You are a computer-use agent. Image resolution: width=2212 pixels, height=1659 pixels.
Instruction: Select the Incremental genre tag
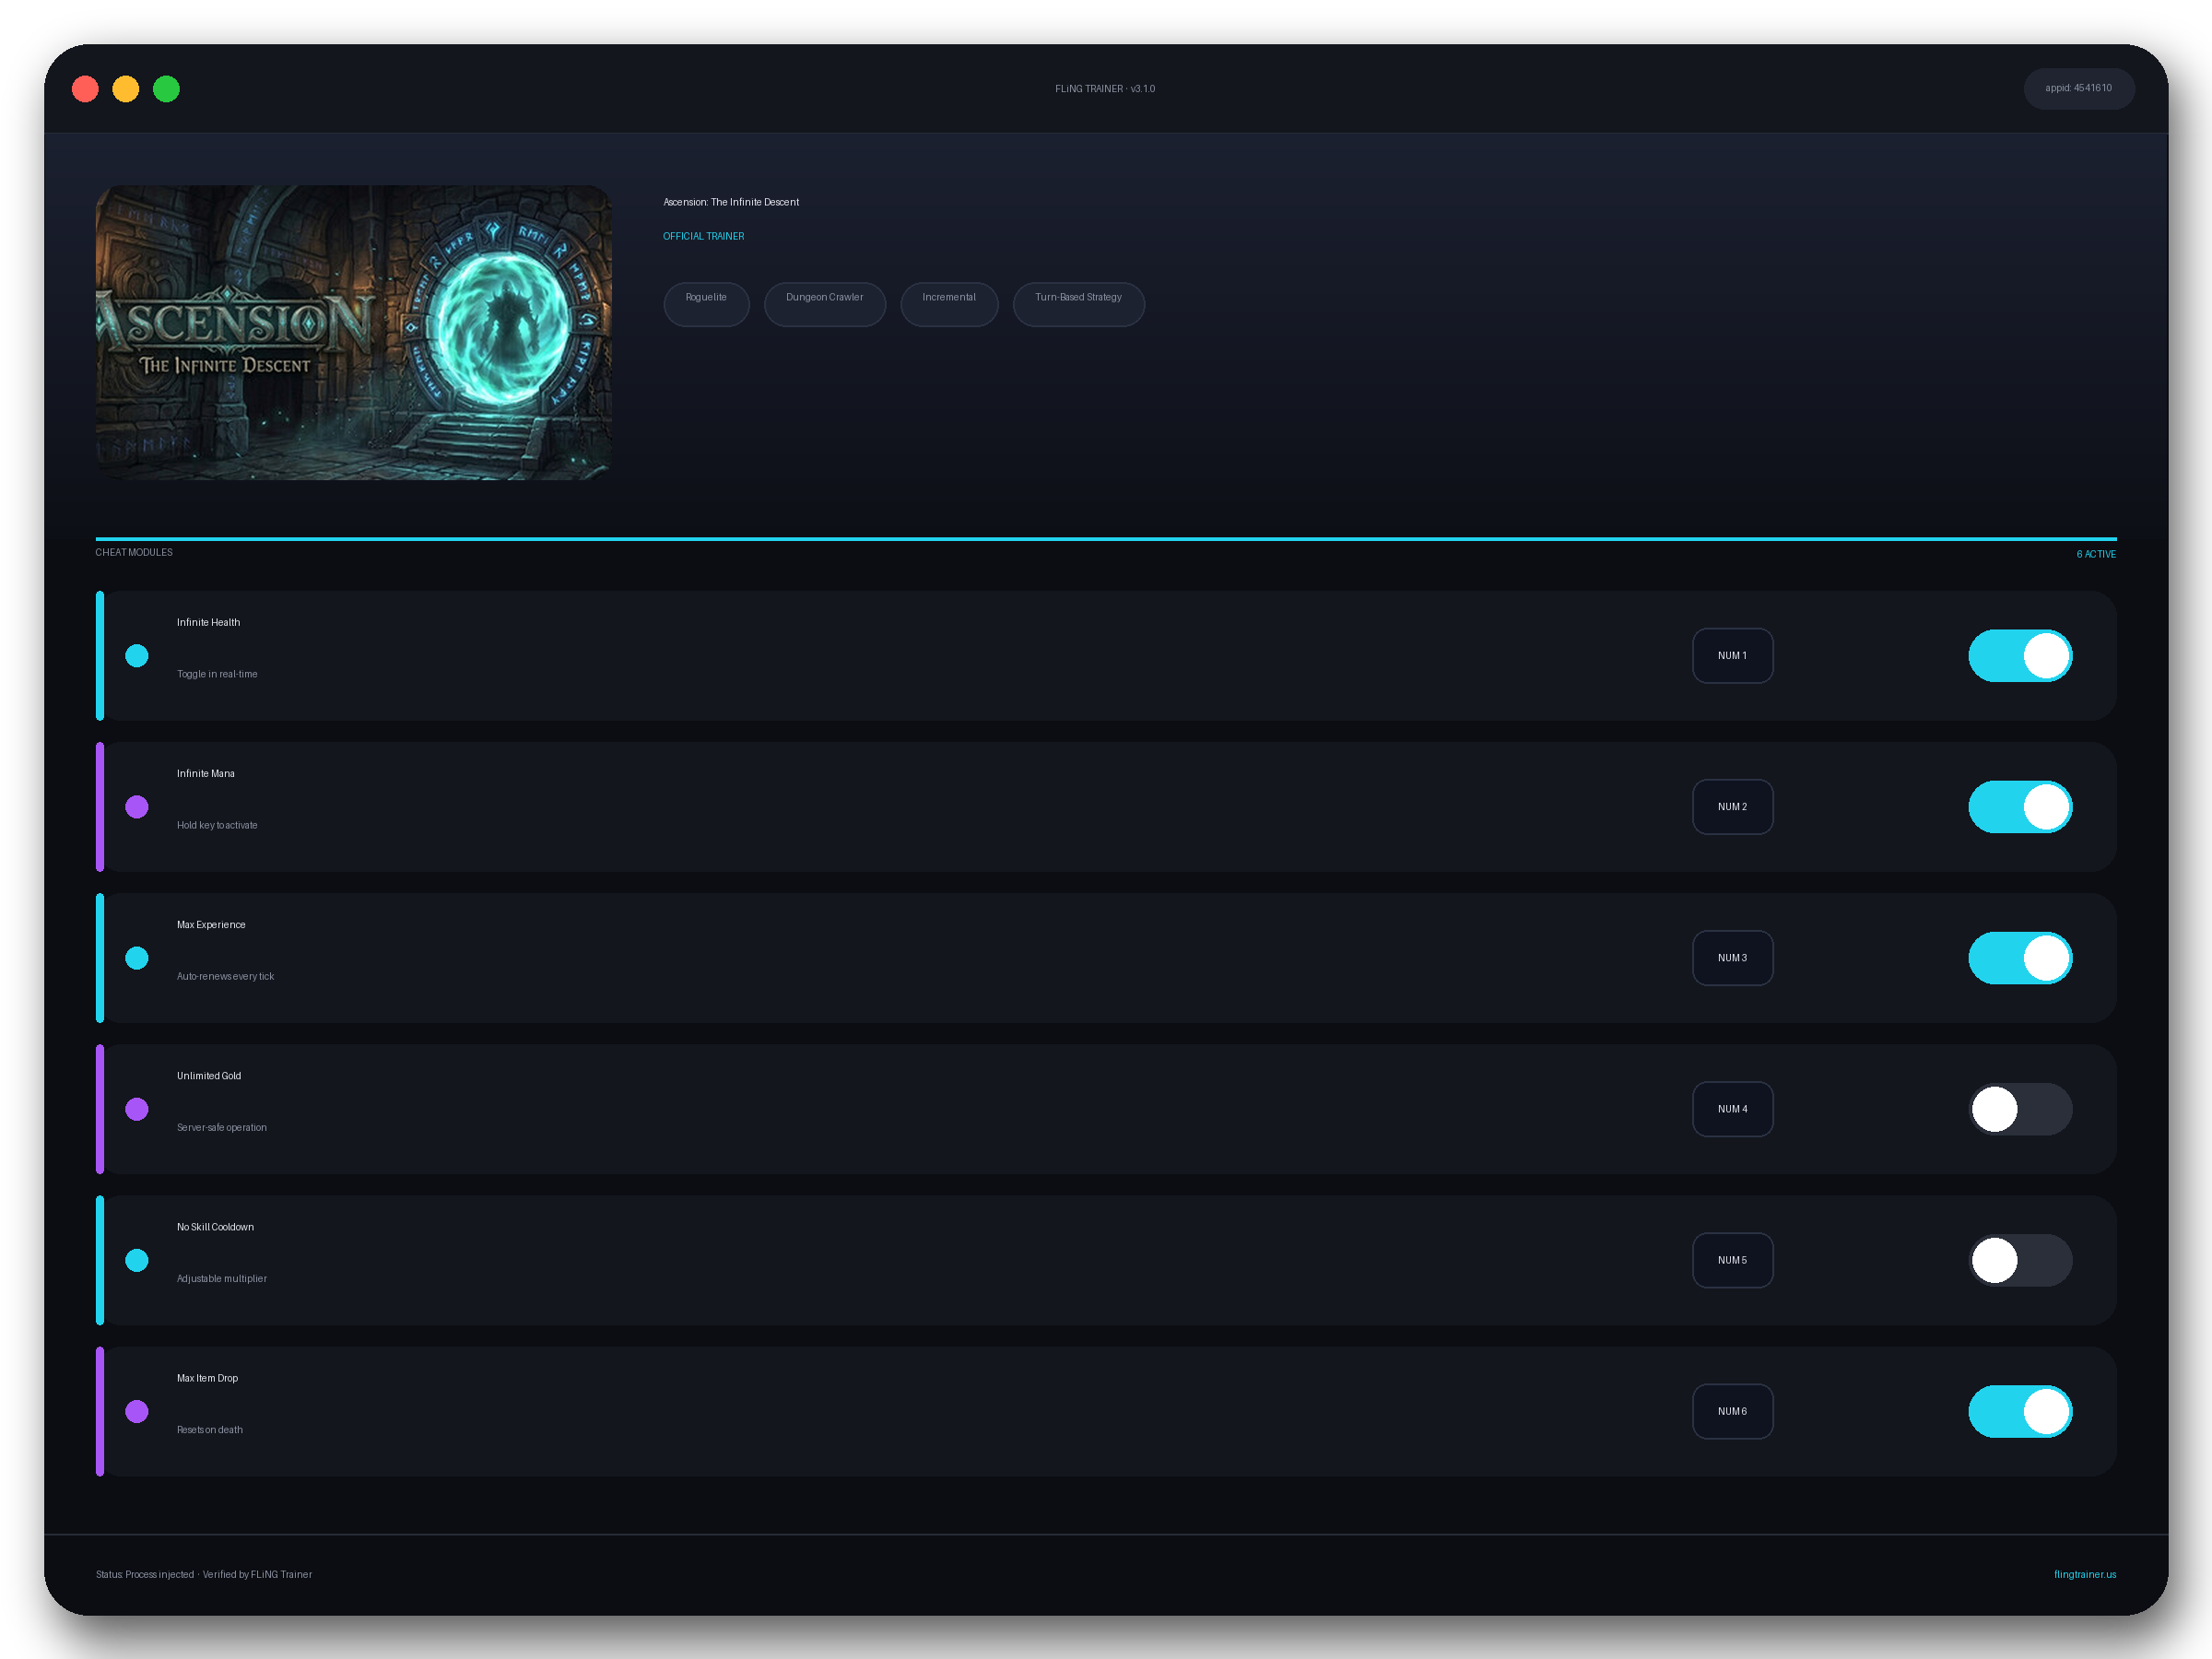tap(949, 304)
